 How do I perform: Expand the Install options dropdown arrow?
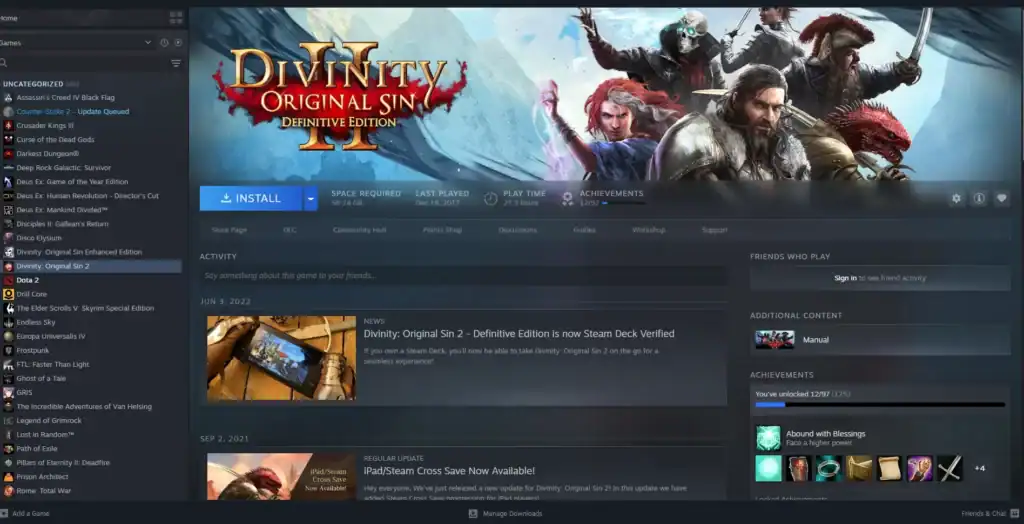pos(311,198)
